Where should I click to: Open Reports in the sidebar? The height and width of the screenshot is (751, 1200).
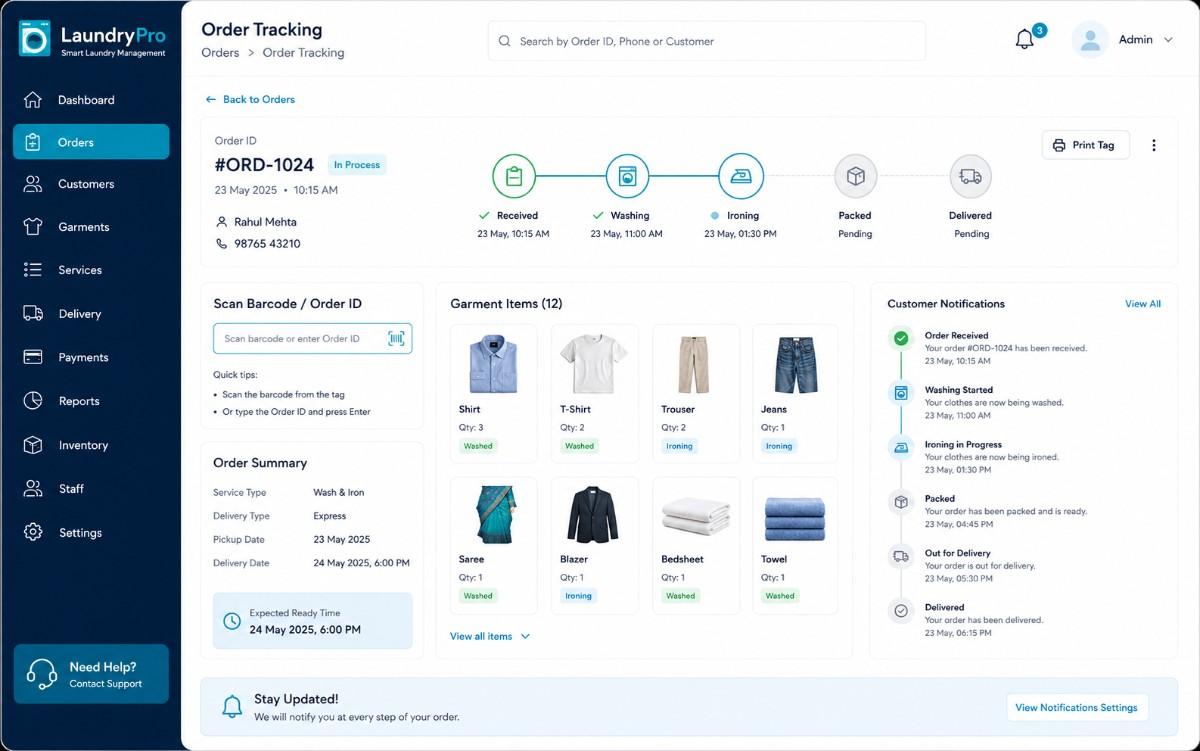tap(91, 401)
